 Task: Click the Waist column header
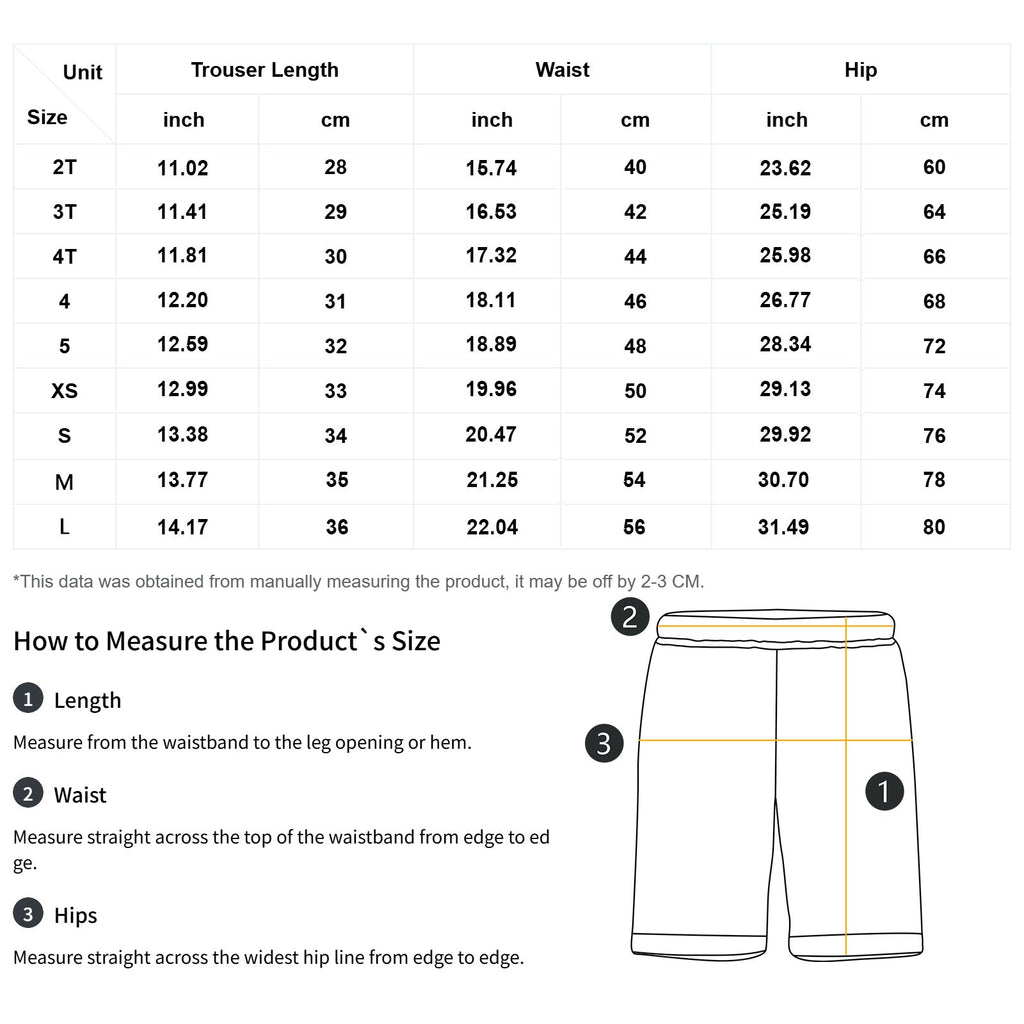point(562,70)
